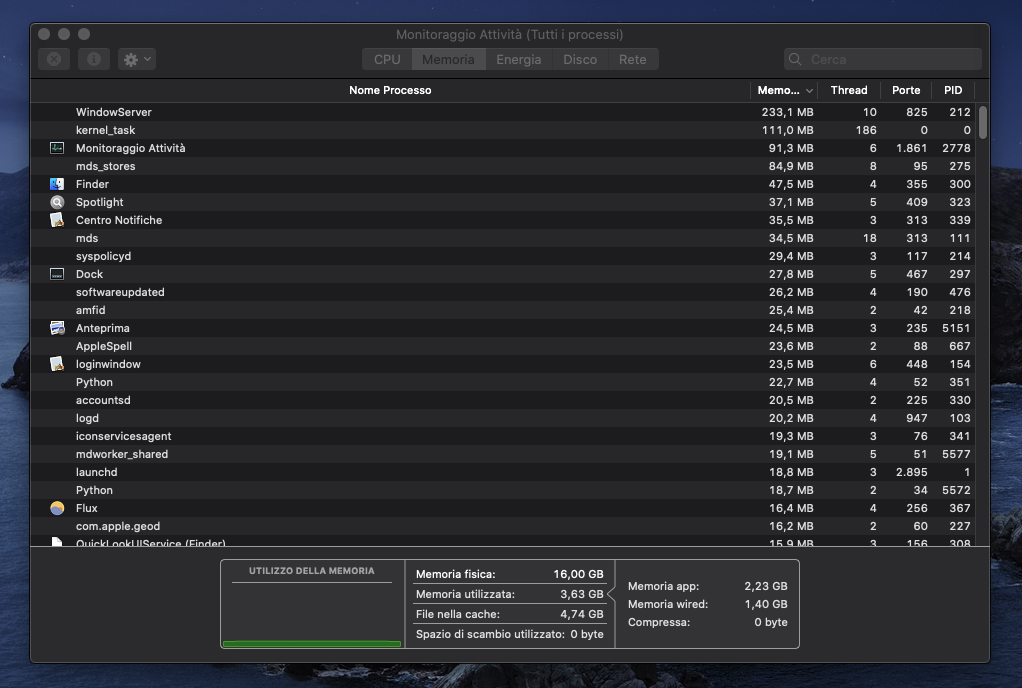
Task: Click the Finder process name
Action: click(x=93, y=184)
